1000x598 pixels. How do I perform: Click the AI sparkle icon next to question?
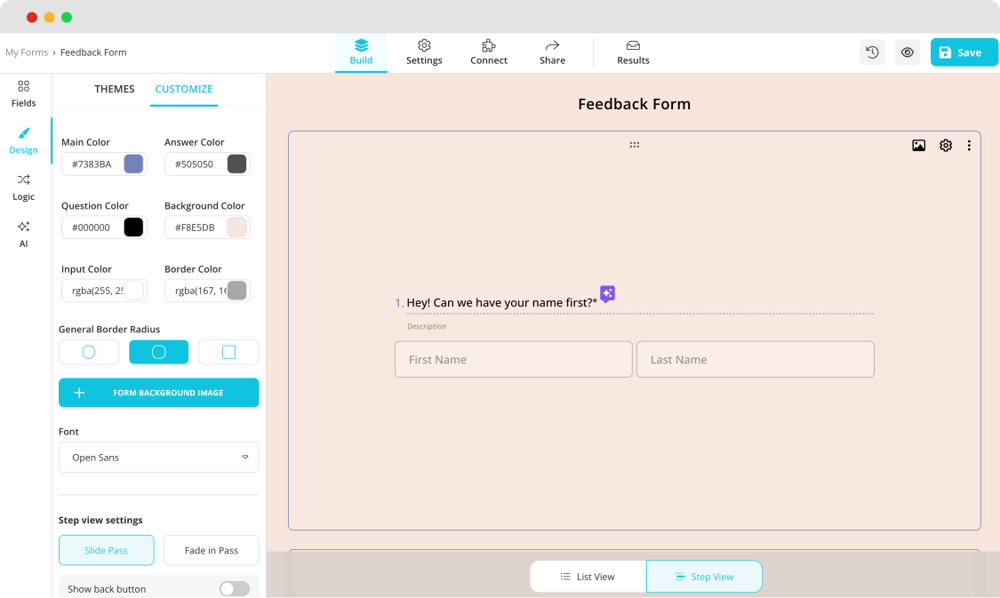pos(607,293)
